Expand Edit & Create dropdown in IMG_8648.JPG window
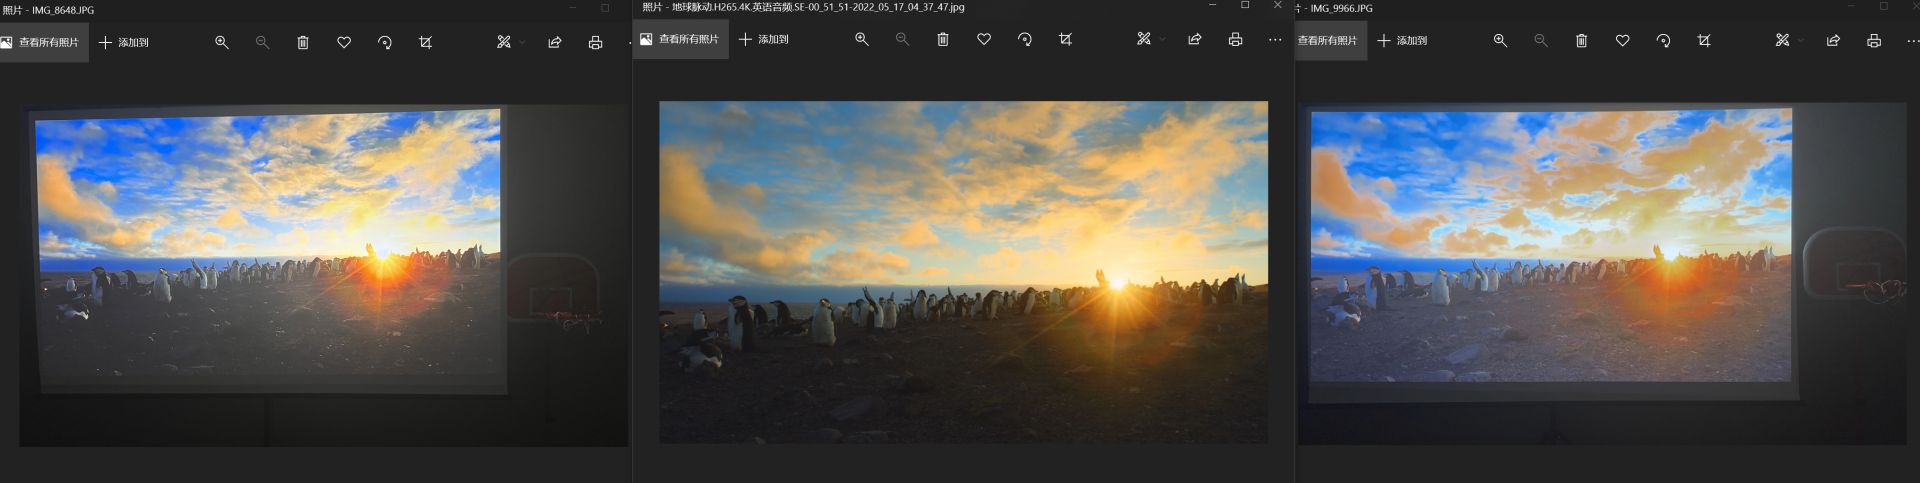The height and width of the screenshot is (483, 1920). tap(510, 42)
